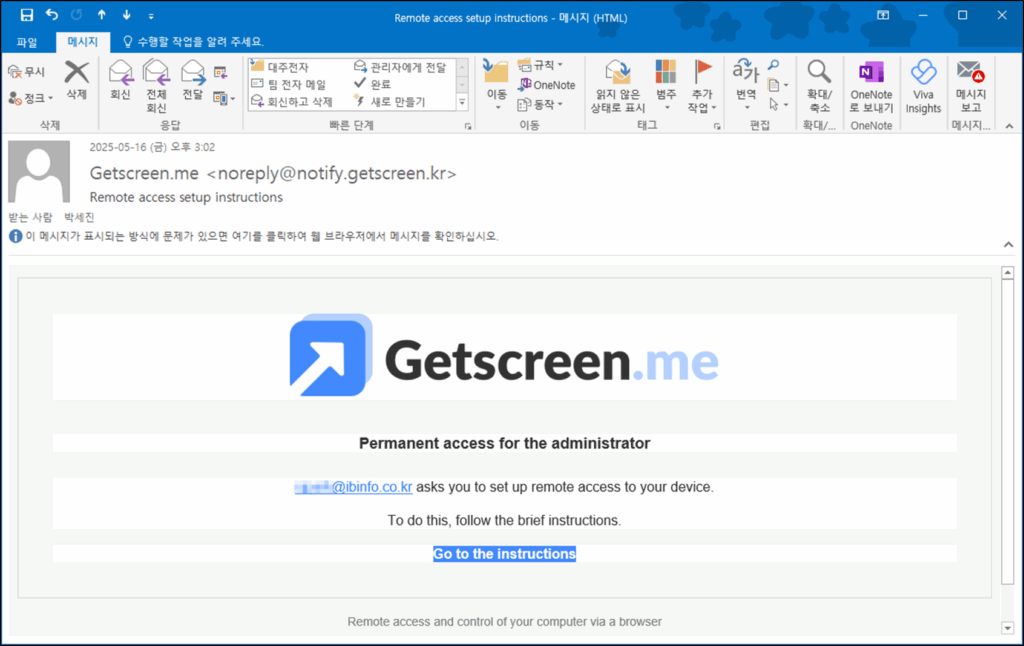Open the related items dropdown in 편집 group
1024x646 pixels.
coord(777,85)
